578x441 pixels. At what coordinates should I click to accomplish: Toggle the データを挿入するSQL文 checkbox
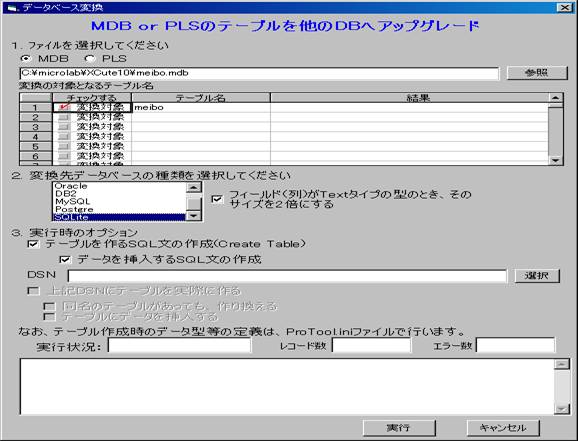pos(65,260)
